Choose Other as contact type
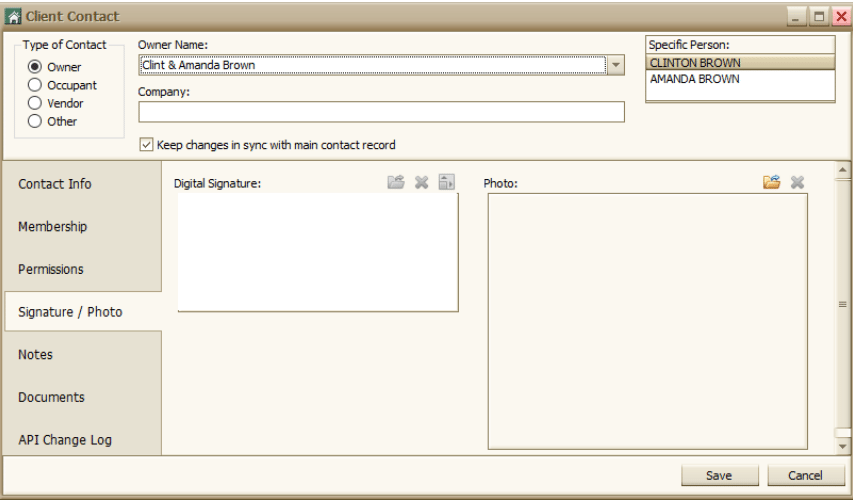Screen dimensions: 853x501 [35, 121]
